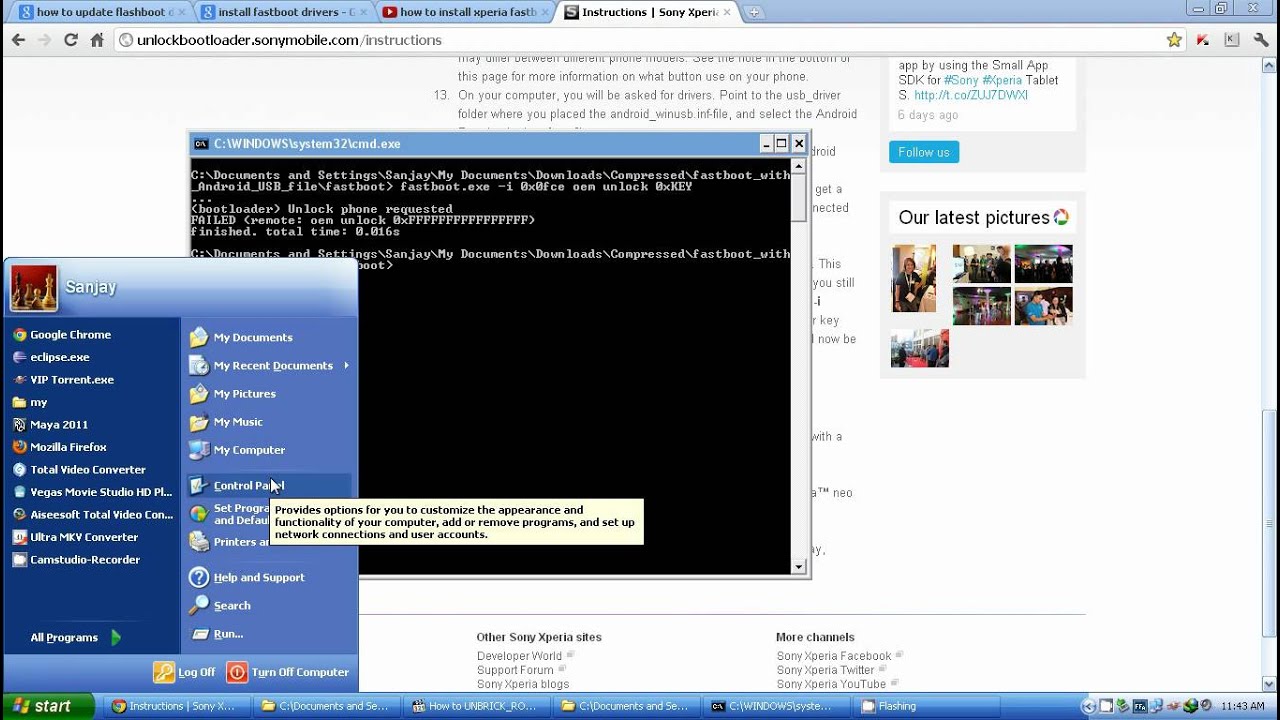This screenshot has width=1280, height=720.
Task: Click the taskbar clock 11:43 AM
Action: tap(1242, 706)
